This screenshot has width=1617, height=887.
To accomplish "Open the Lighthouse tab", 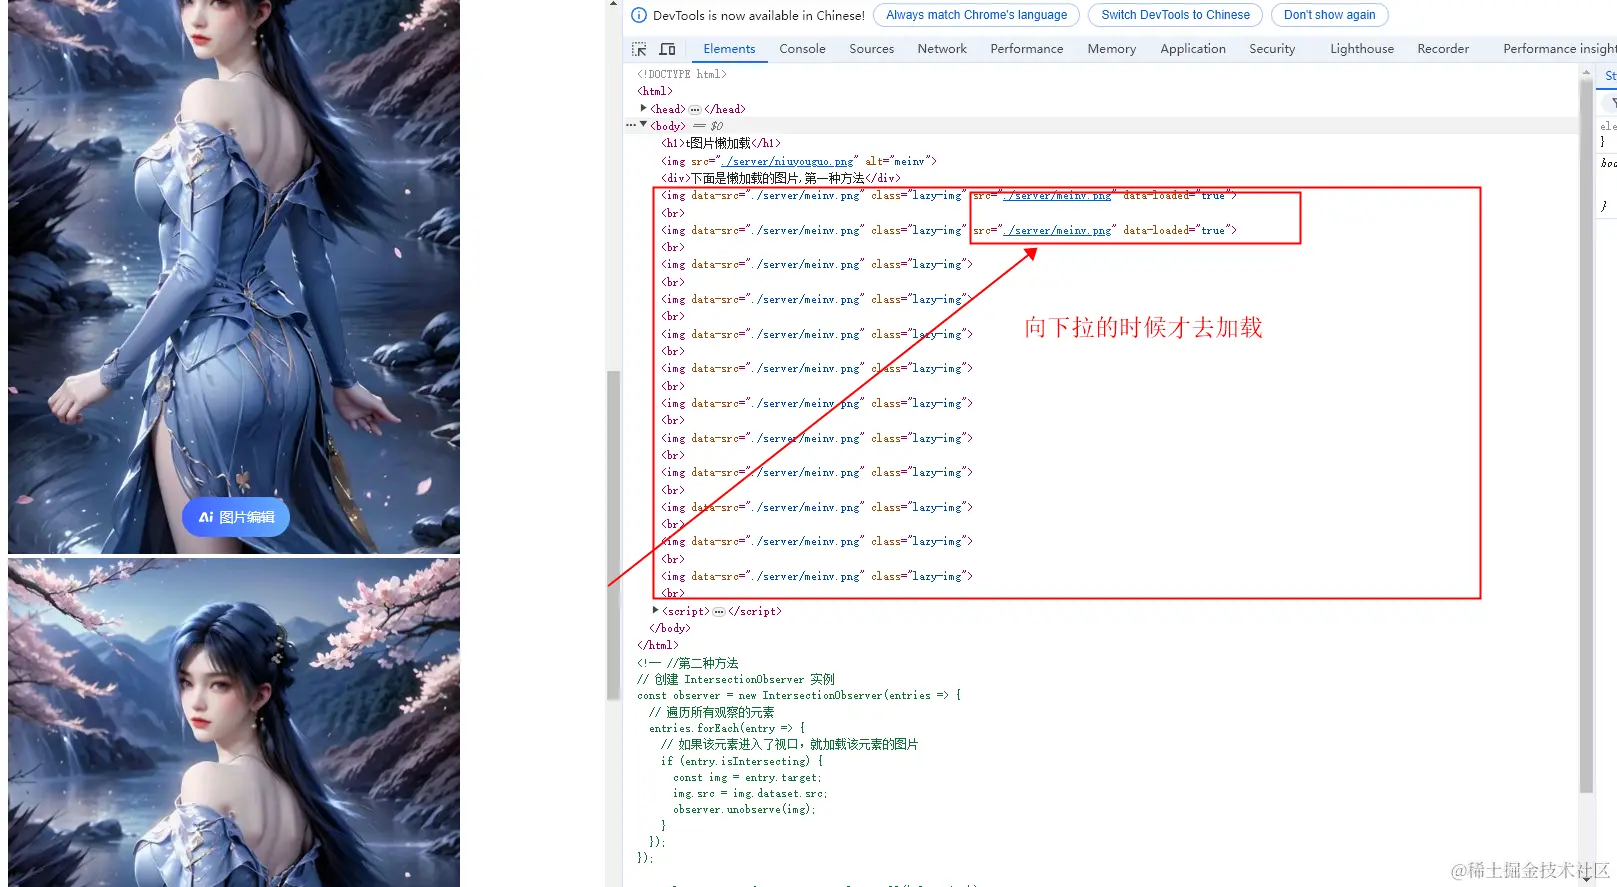I will point(1361,49).
